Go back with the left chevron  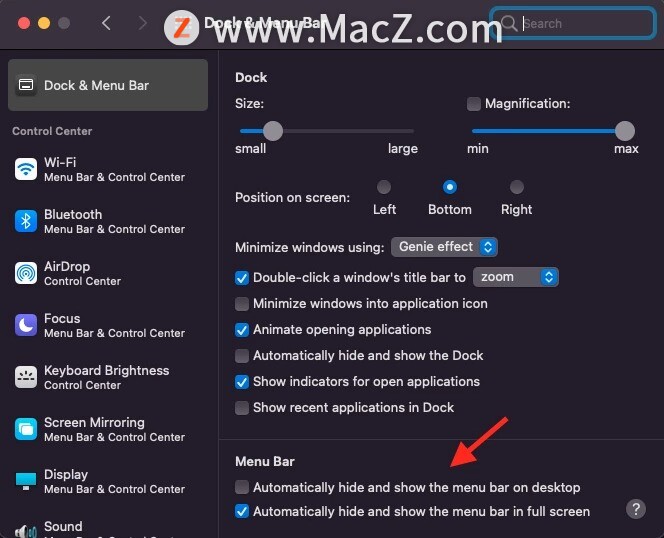coord(106,23)
